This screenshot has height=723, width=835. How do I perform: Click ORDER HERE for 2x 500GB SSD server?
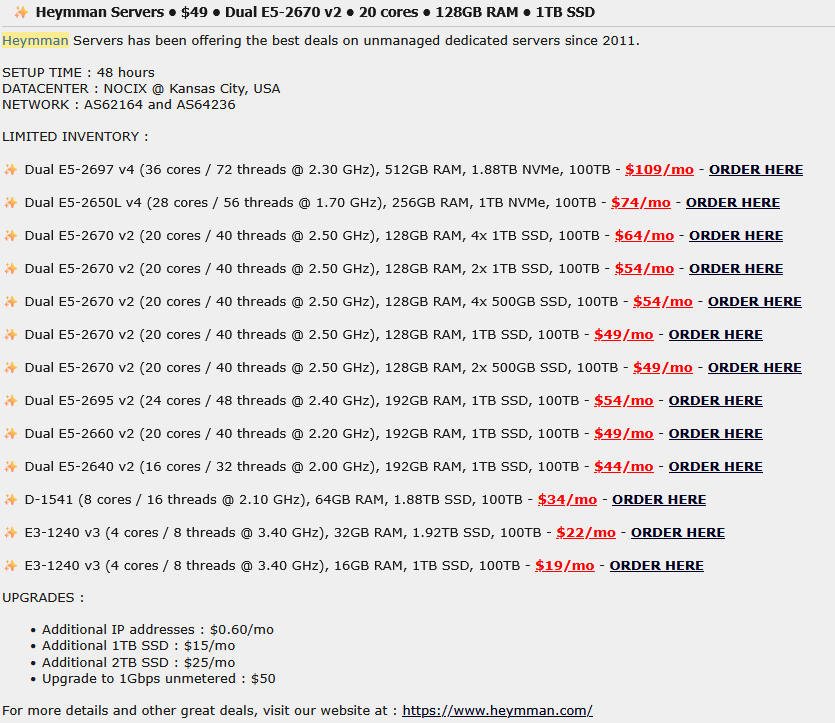point(755,368)
